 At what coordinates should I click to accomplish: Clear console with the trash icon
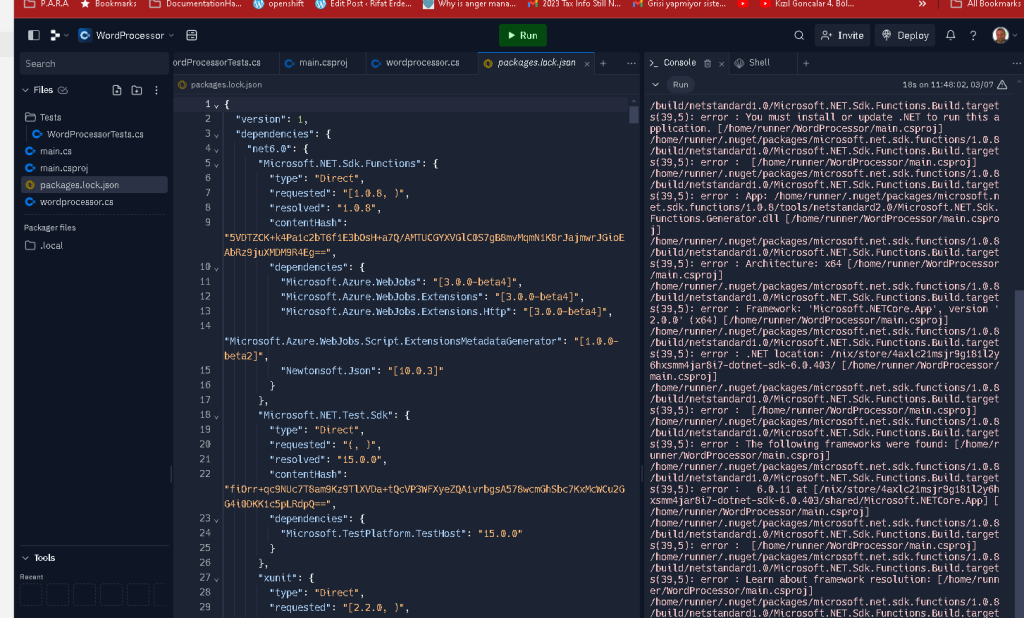click(x=707, y=63)
